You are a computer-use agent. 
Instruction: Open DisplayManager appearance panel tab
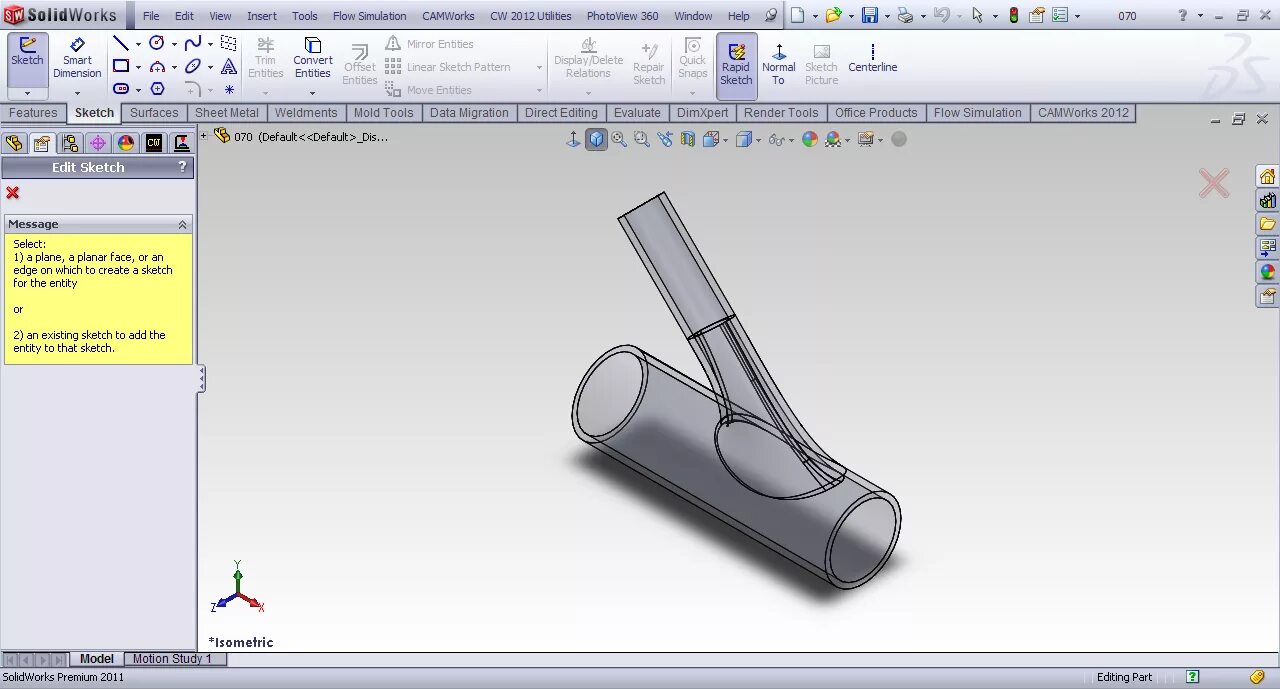(x=126, y=143)
